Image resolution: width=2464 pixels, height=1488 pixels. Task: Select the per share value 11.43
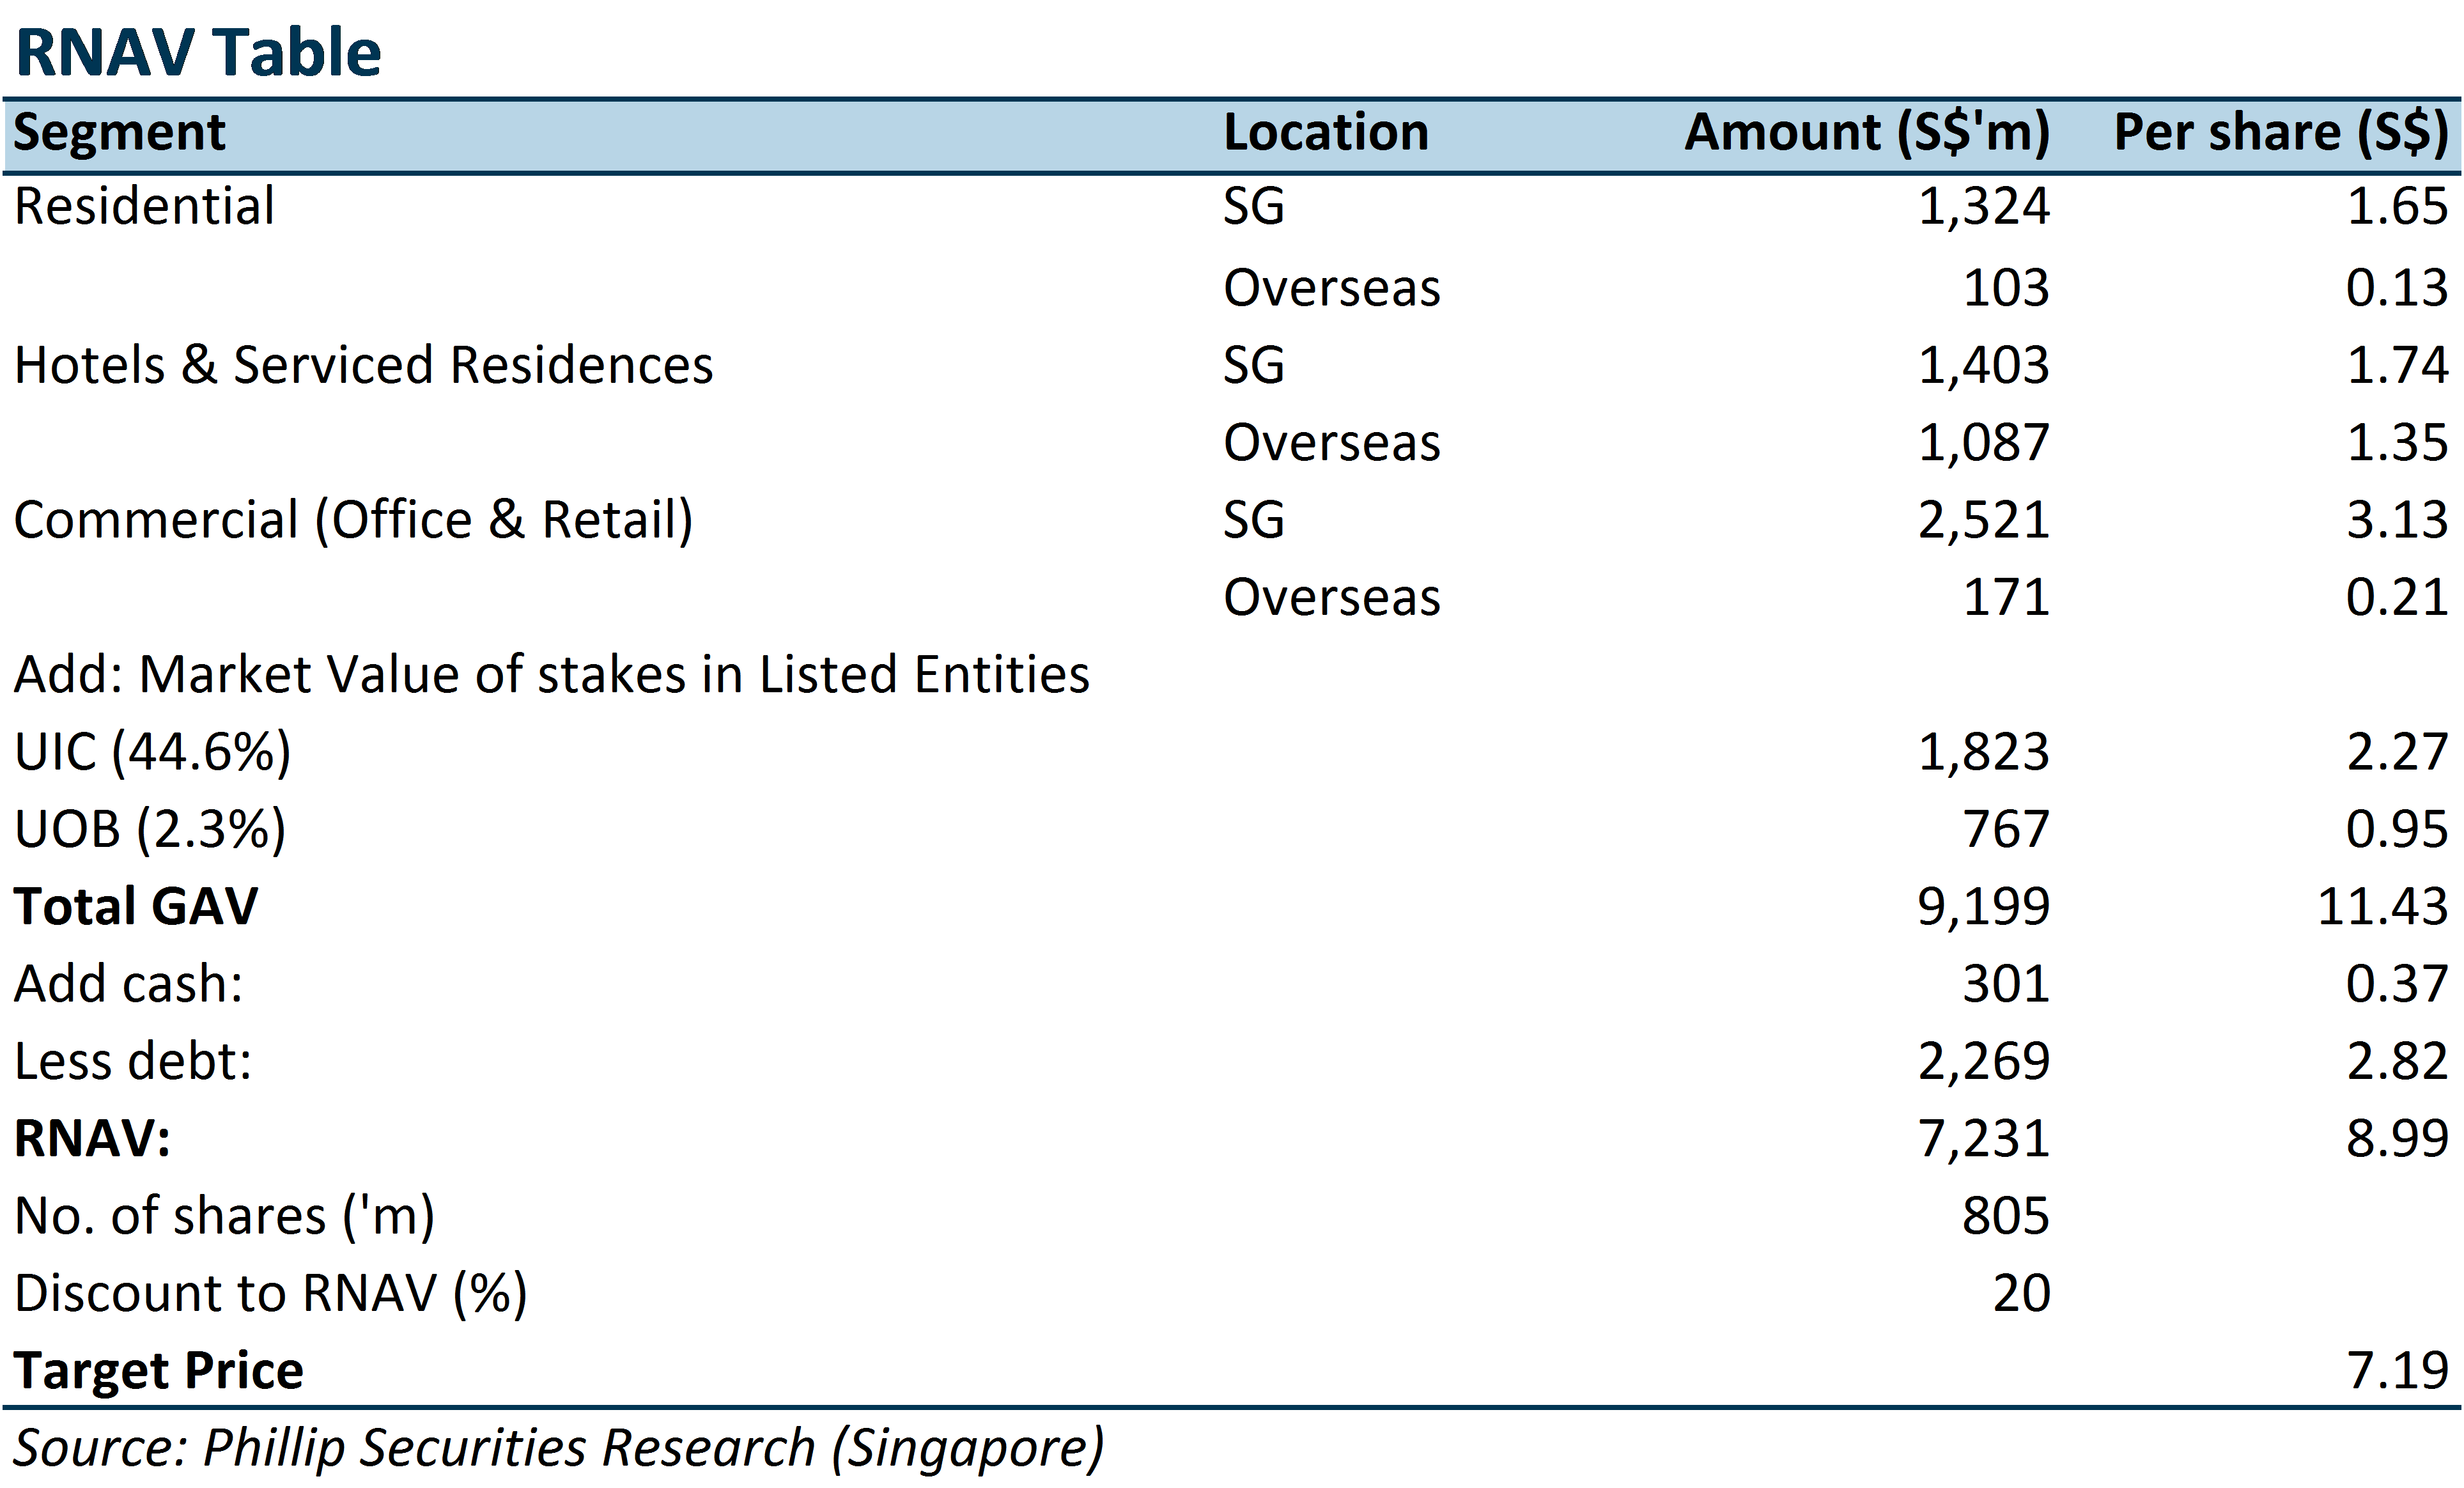(x=2383, y=907)
